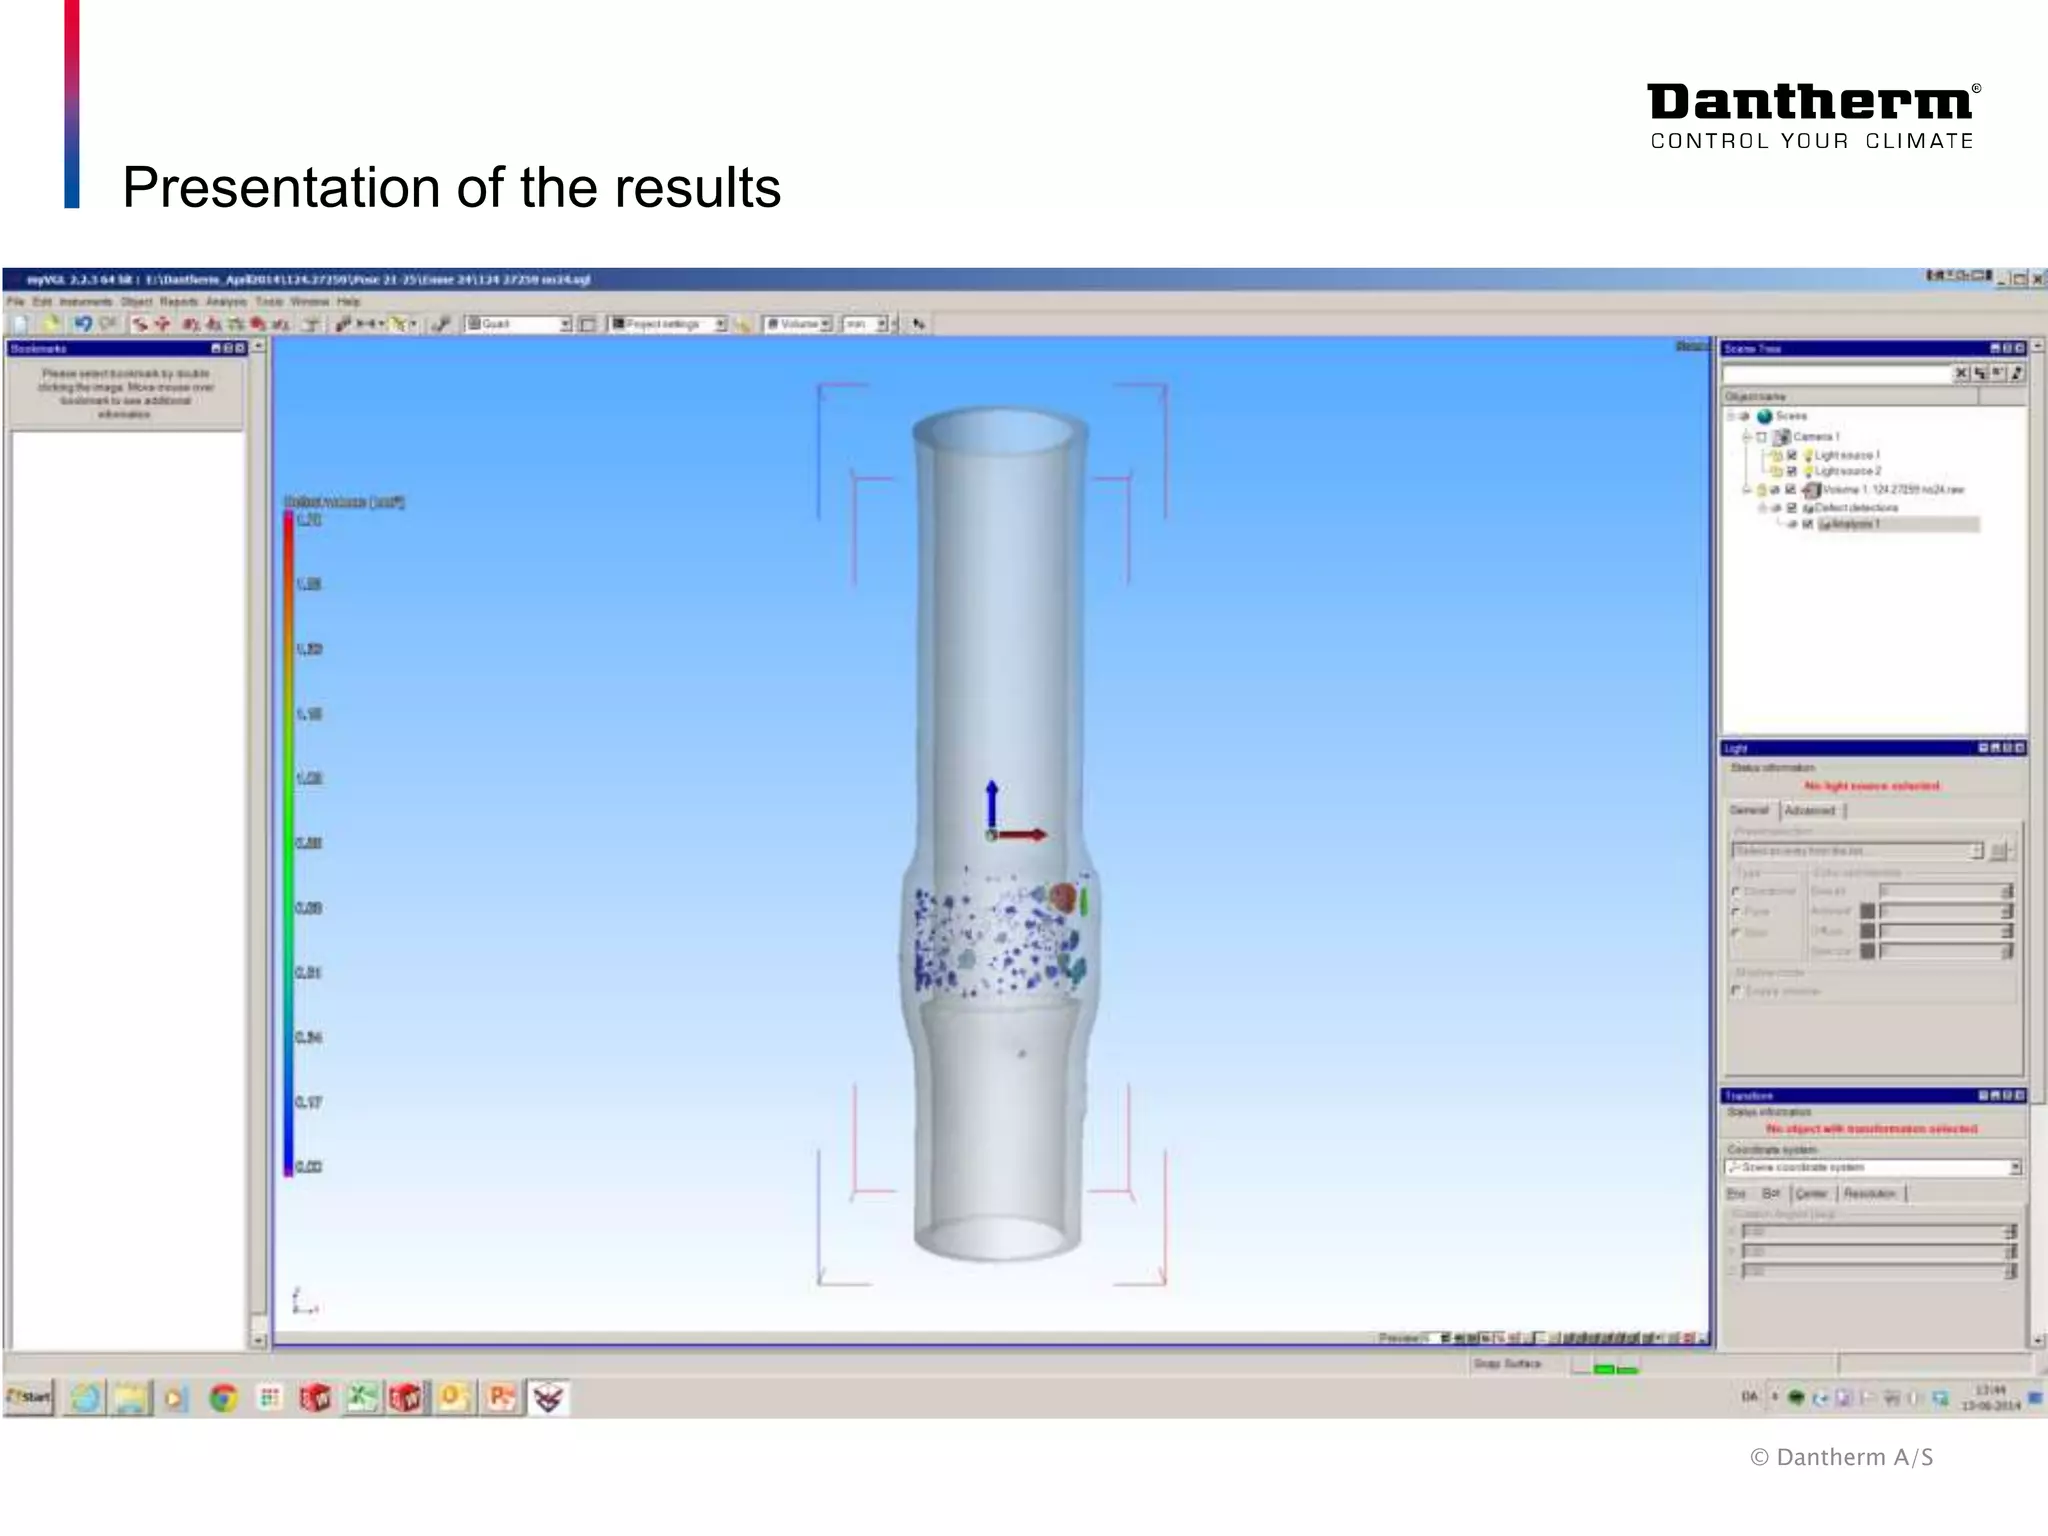This screenshot has width=2048, height=1536.
Task: Click the Specular color swatch
Action: [1867, 951]
